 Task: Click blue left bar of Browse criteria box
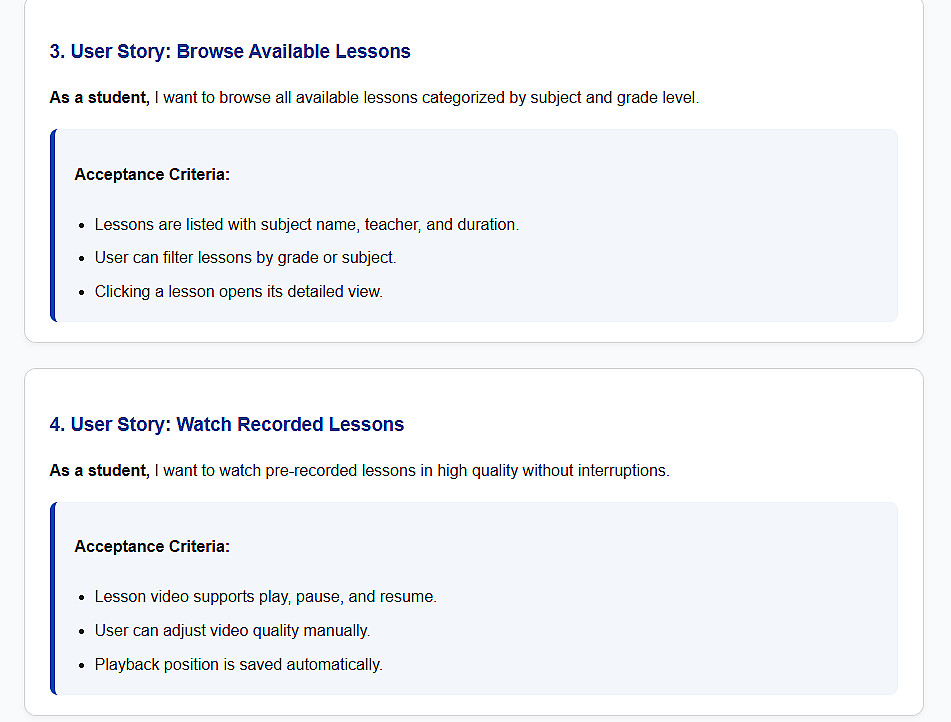(53, 226)
